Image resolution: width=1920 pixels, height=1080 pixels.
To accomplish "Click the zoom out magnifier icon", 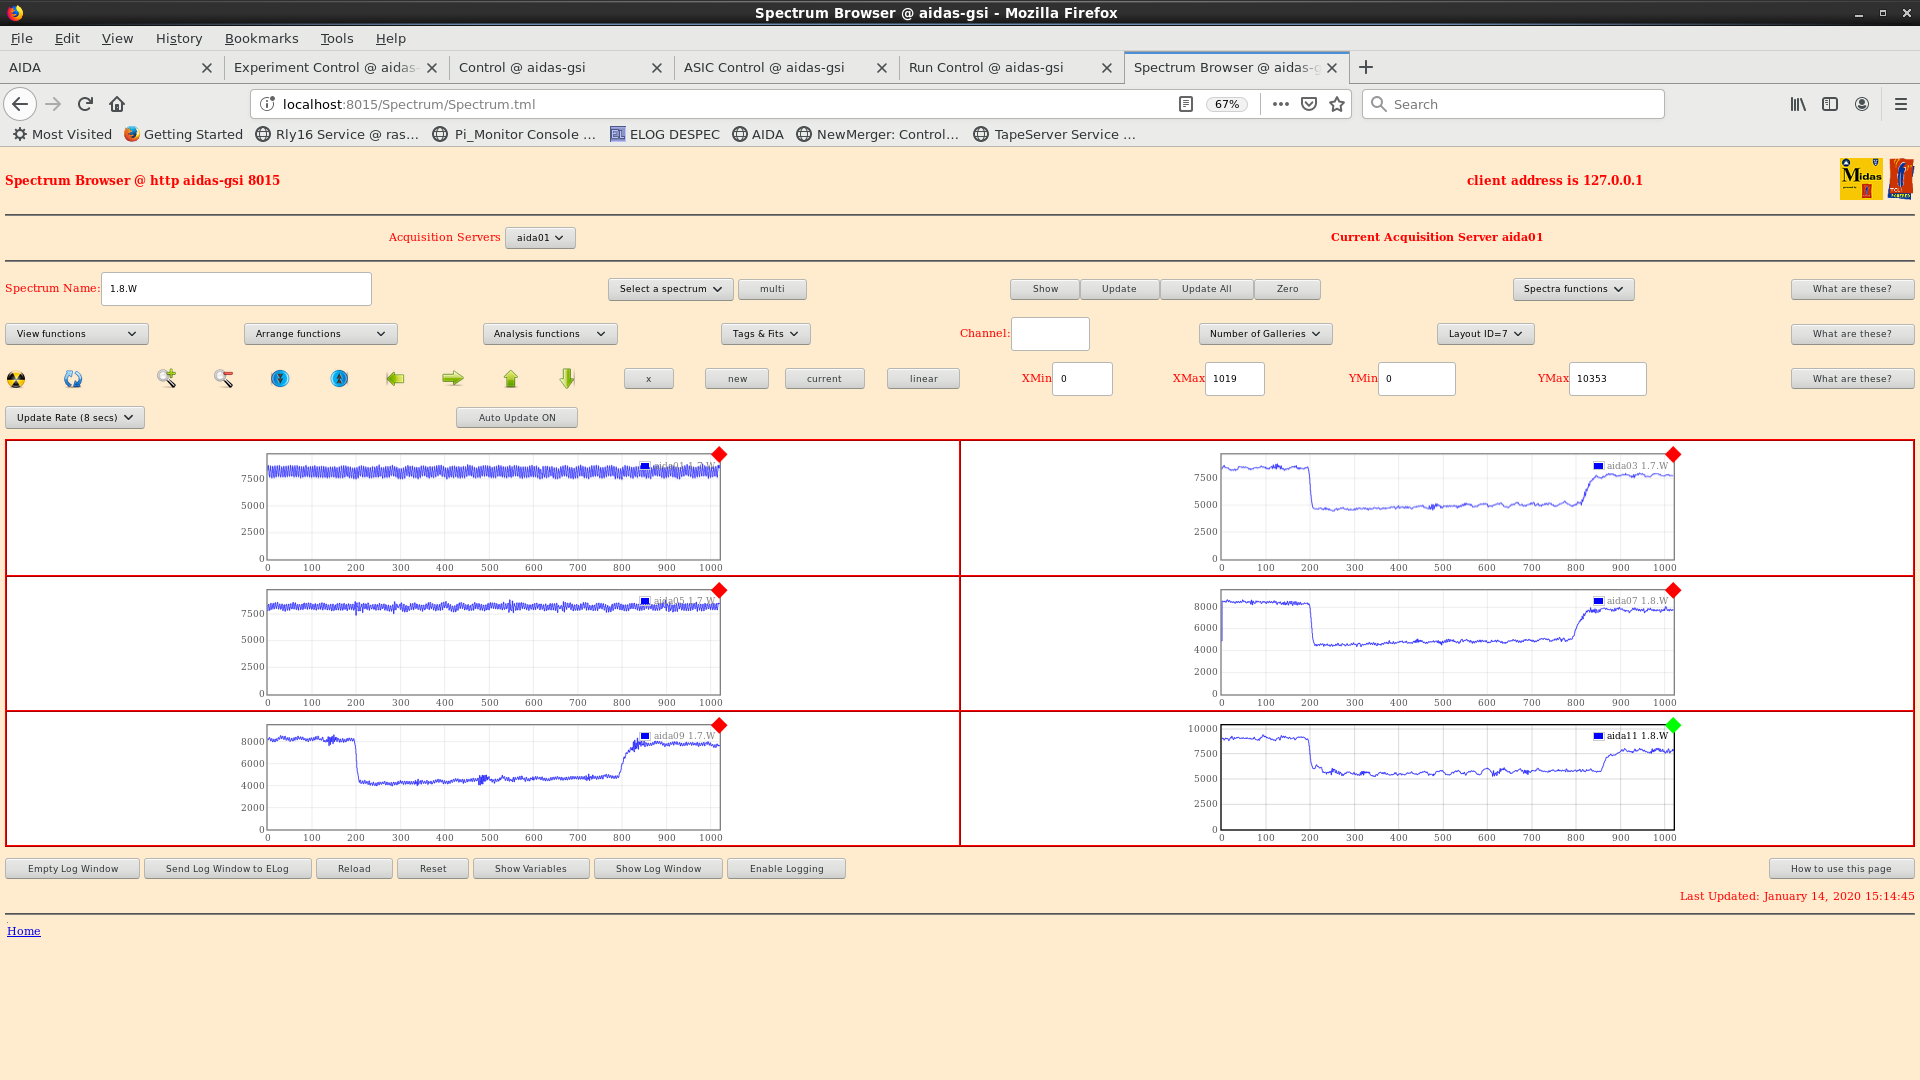I will point(223,378).
